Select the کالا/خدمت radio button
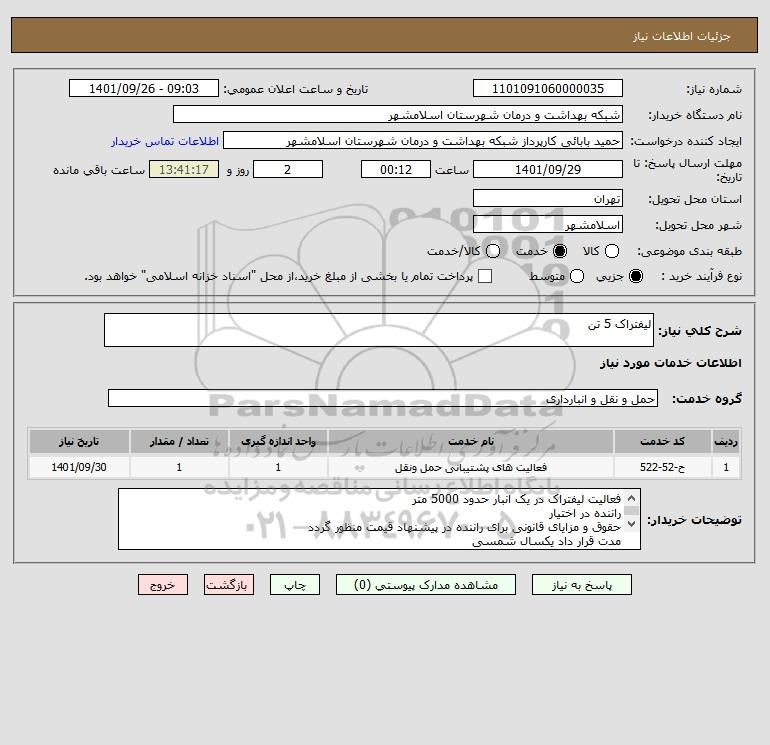This screenshot has height=745, width=770. [x=493, y=251]
